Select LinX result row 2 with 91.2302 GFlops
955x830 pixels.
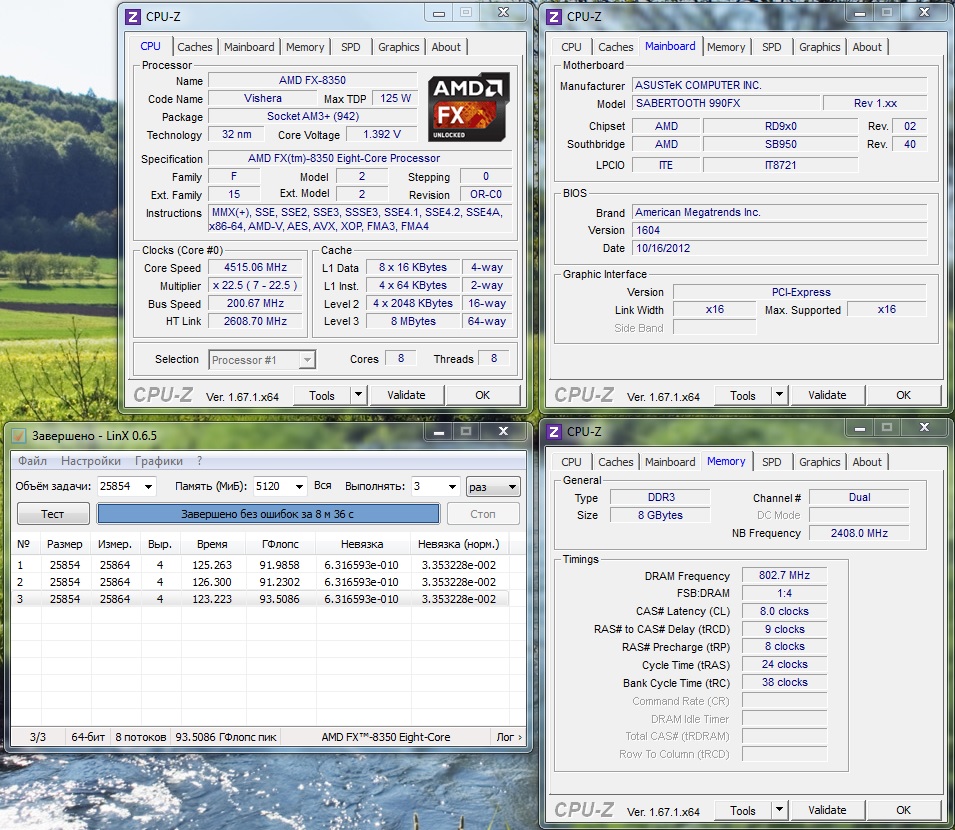coord(260,582)
